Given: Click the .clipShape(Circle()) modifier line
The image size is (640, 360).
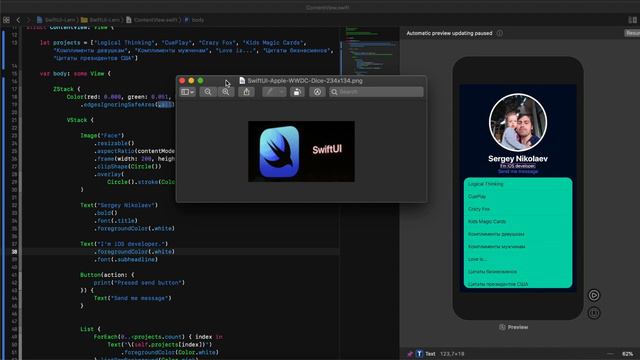Looking at the screenshot, I should coord(128,167).
